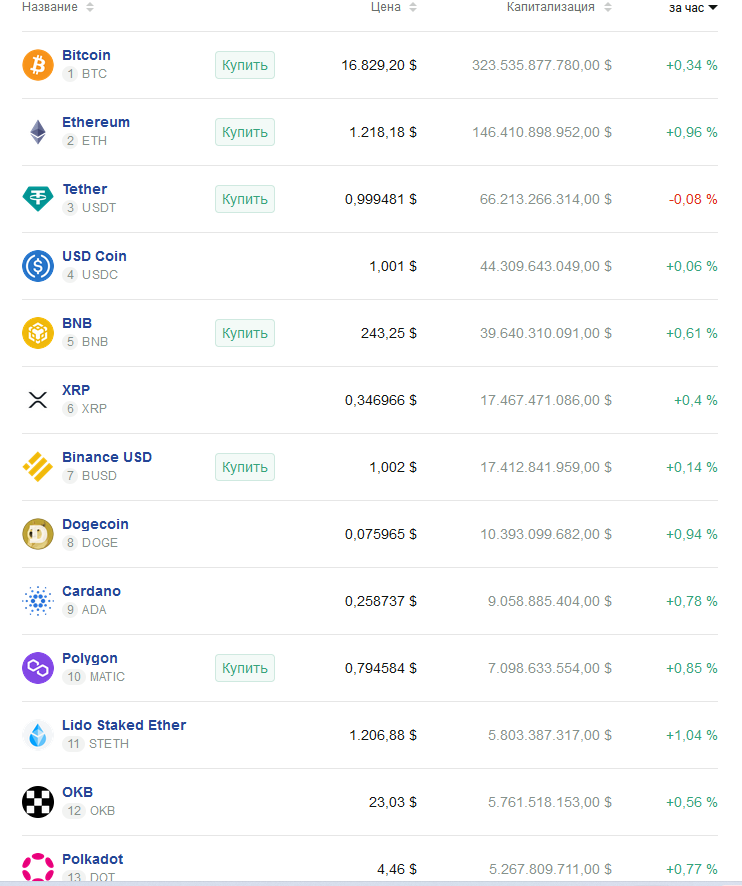Click the OKB checkered logo icon

click(x=38, y=802)
